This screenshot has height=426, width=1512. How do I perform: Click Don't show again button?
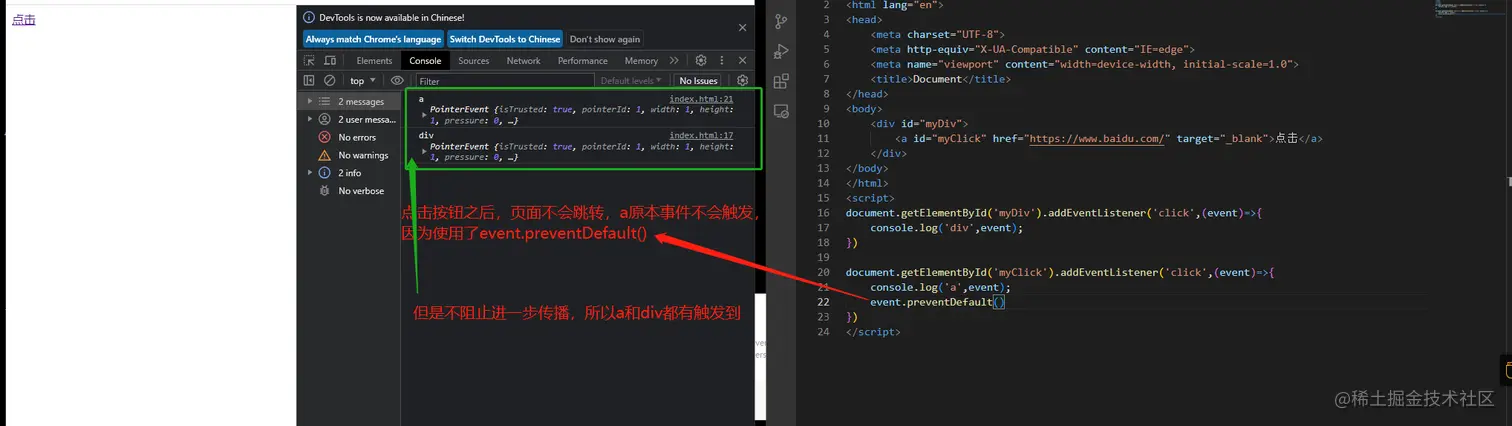605,39
